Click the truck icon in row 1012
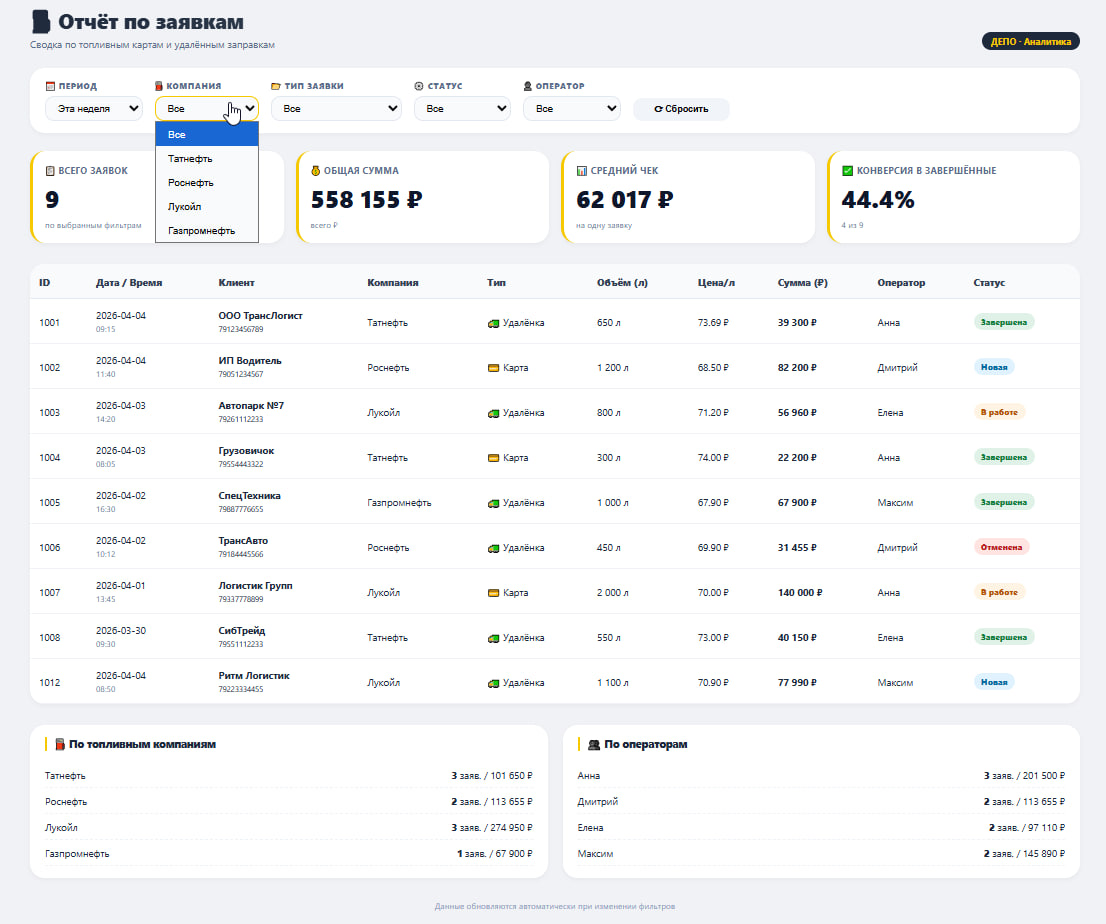 [x=494, y=683]
